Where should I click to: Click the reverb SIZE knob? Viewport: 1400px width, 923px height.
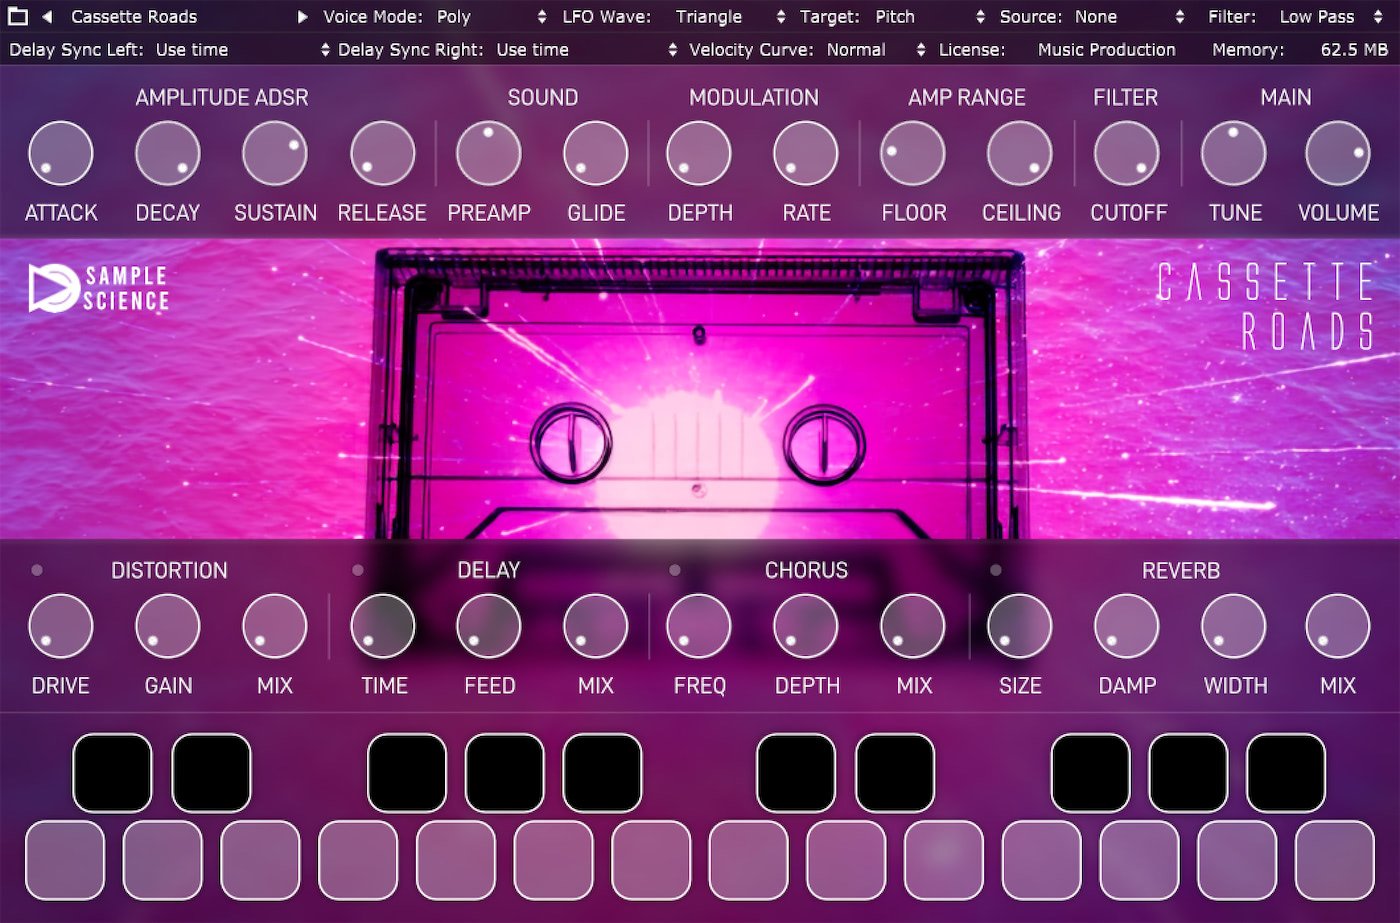(x=1019, y=627)
